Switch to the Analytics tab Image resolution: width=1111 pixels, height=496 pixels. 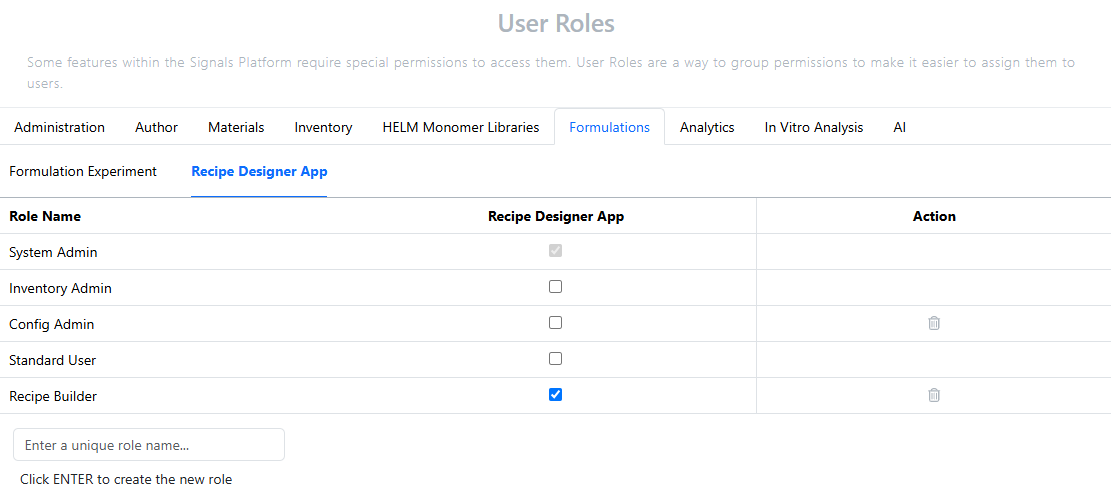tap(707, 128)
